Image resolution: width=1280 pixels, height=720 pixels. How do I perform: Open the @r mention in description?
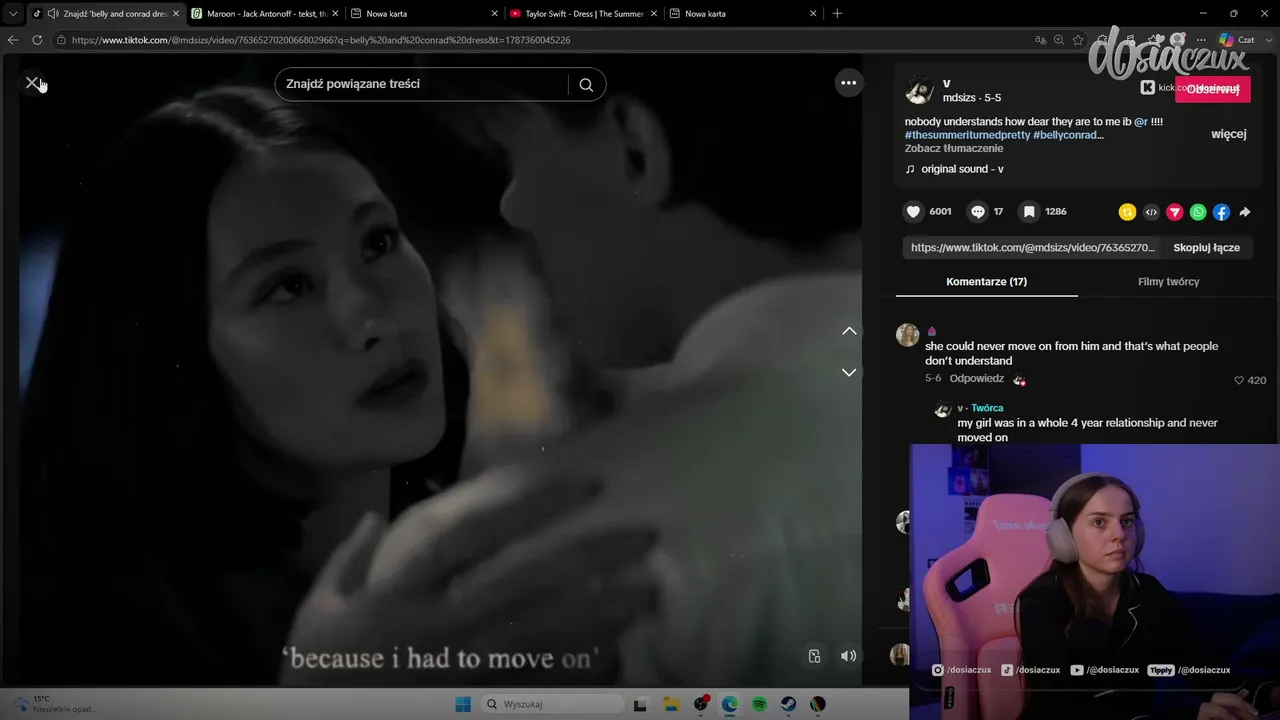point(1141,122)
